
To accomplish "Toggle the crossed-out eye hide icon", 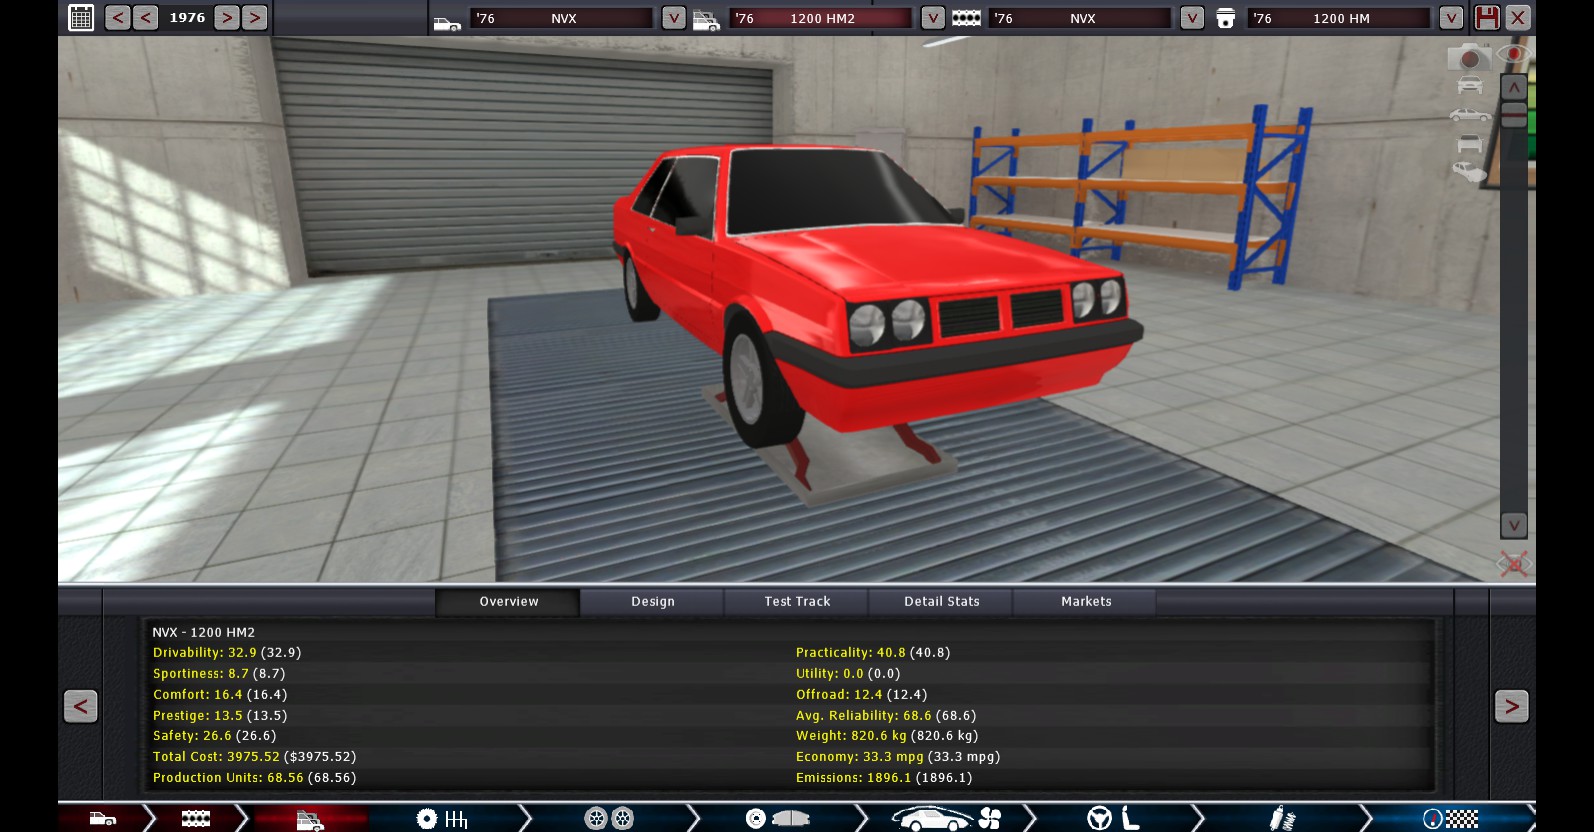I will [1514, 563].
